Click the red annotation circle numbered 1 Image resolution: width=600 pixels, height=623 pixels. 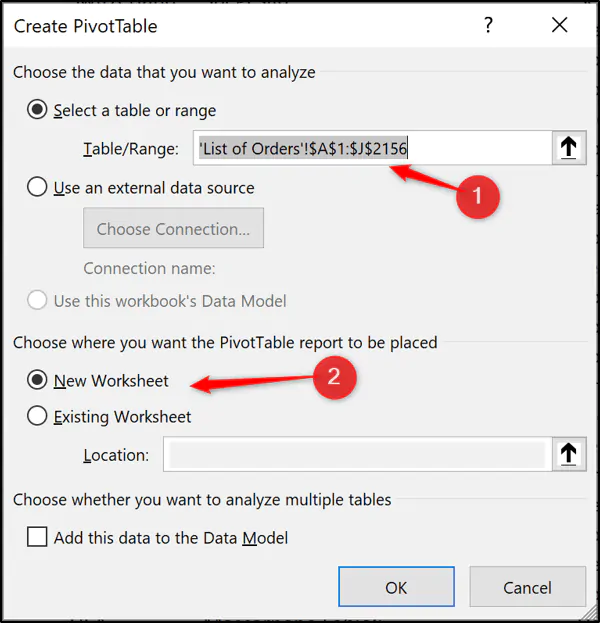478,196
